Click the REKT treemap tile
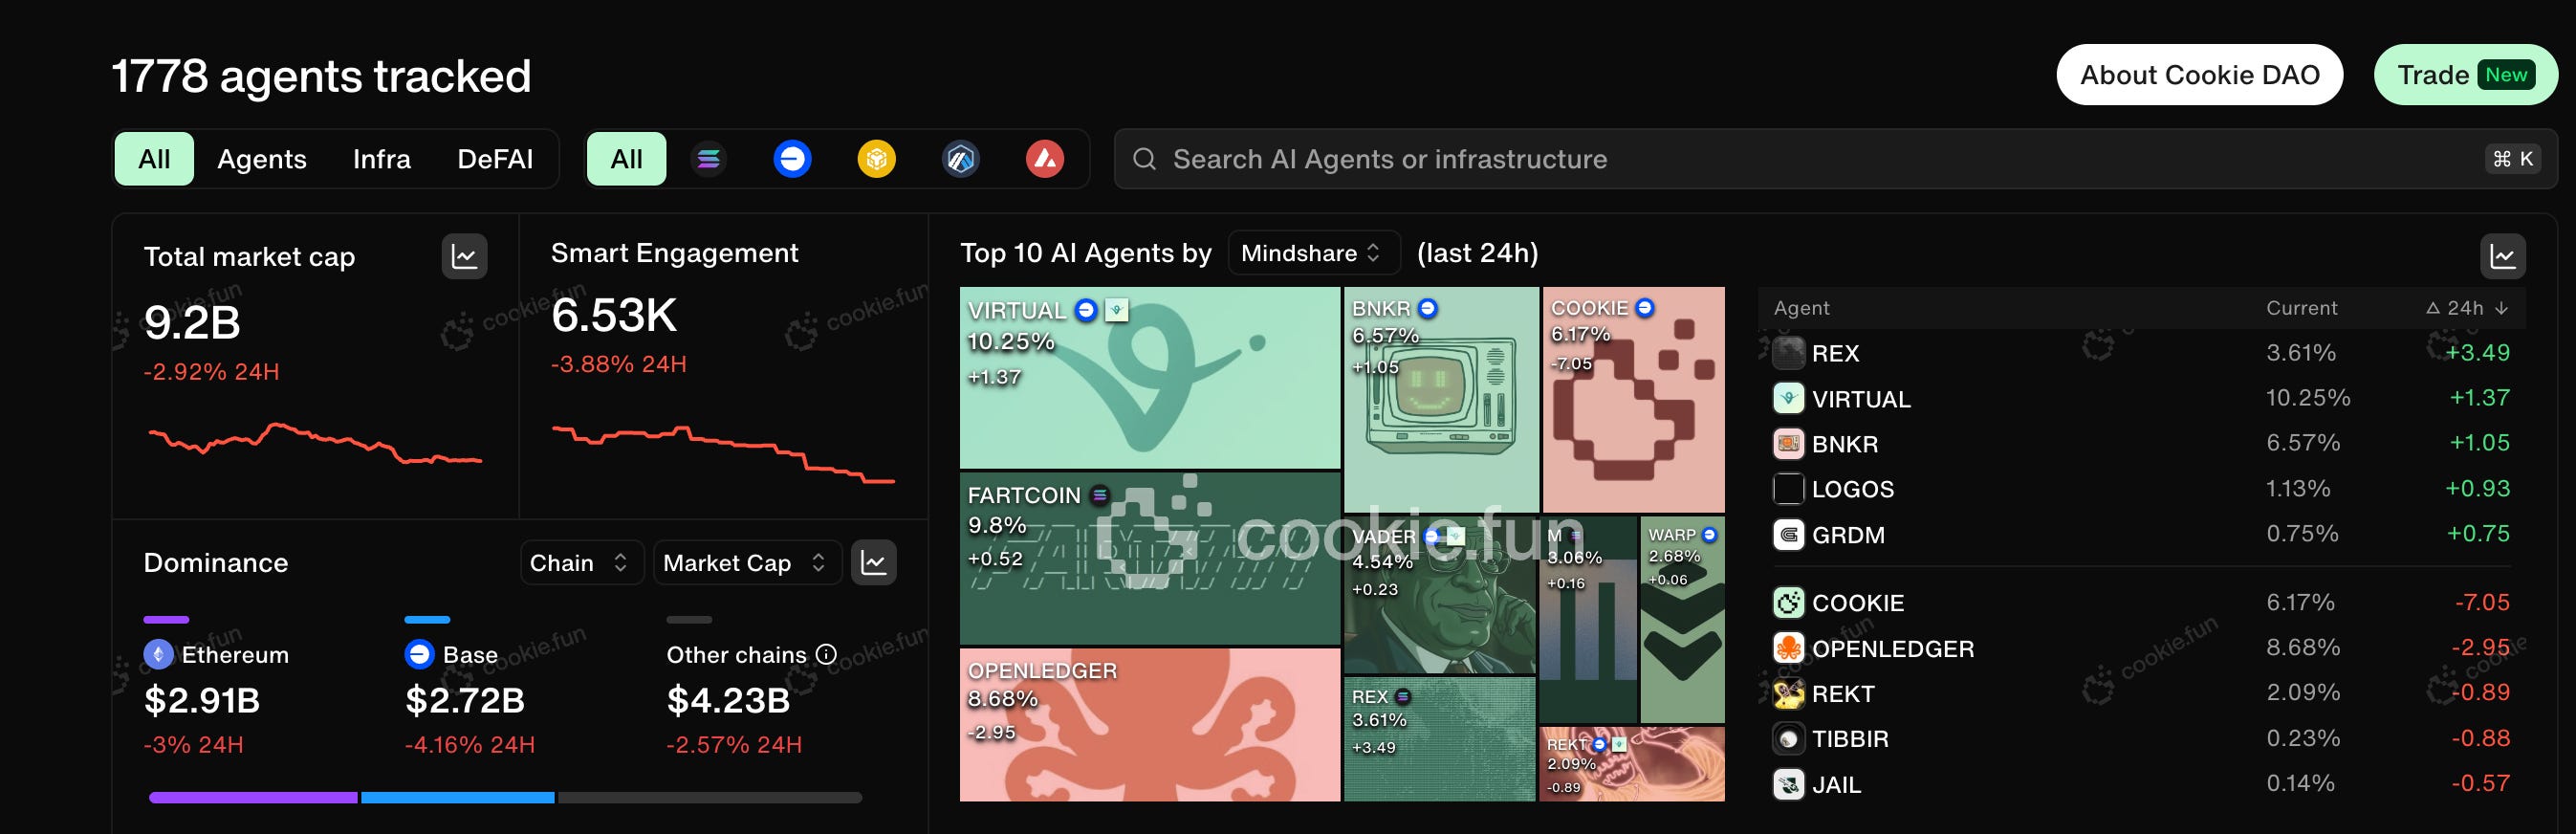 click(x=1632, y=764)
